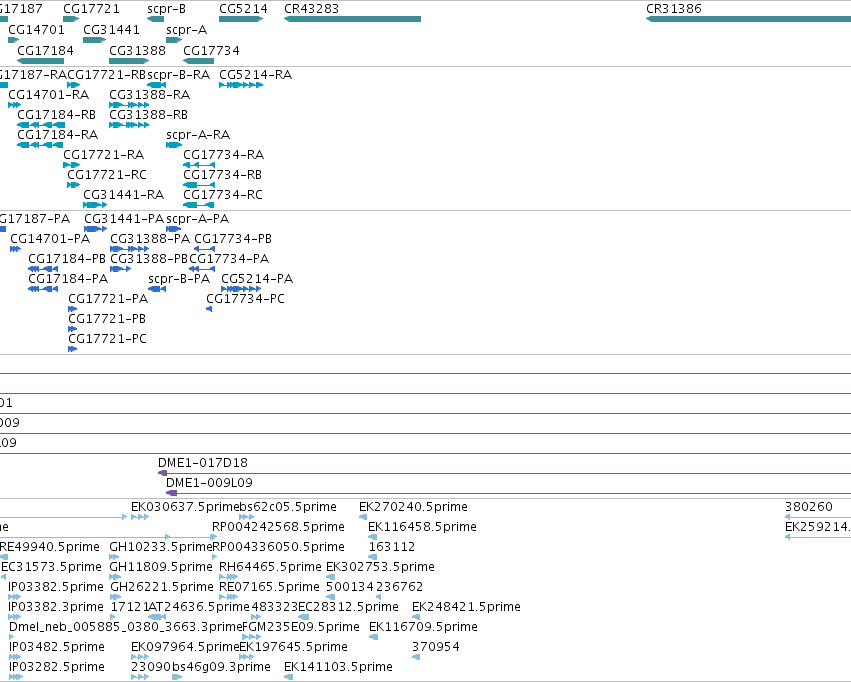Viewport: 851px width, 682px height.
Task: Open the CG17734 gene label
Action: click(x=211, y=50)
